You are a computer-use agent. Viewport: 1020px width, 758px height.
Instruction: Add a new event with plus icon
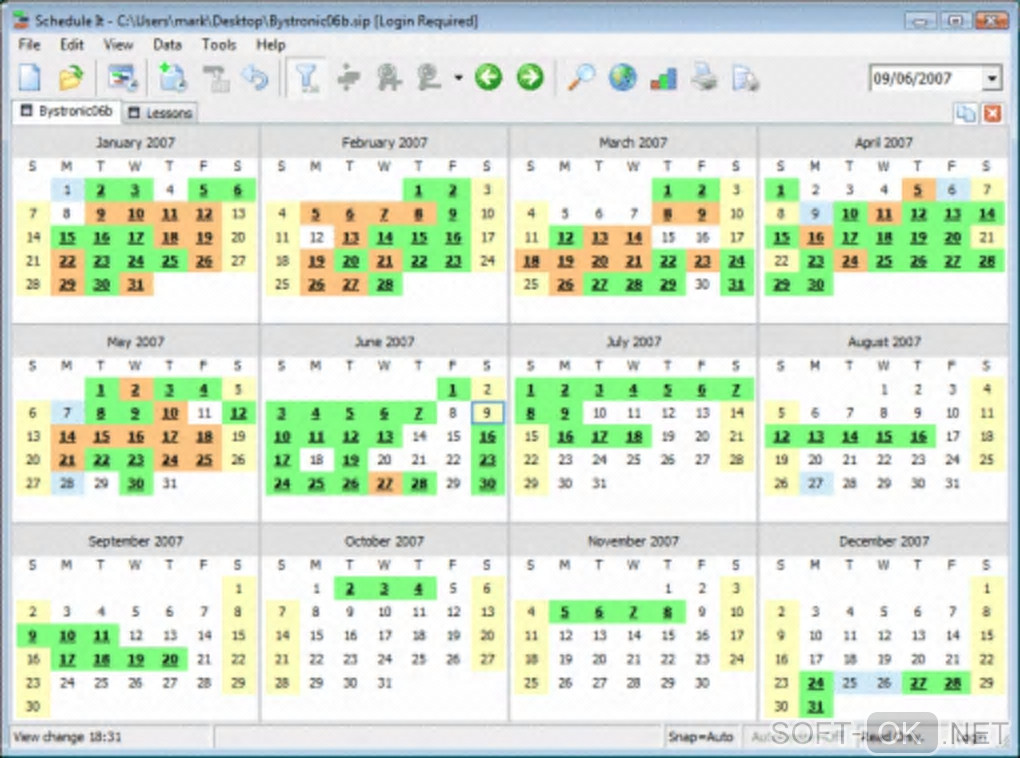click(x=172, y=78)
